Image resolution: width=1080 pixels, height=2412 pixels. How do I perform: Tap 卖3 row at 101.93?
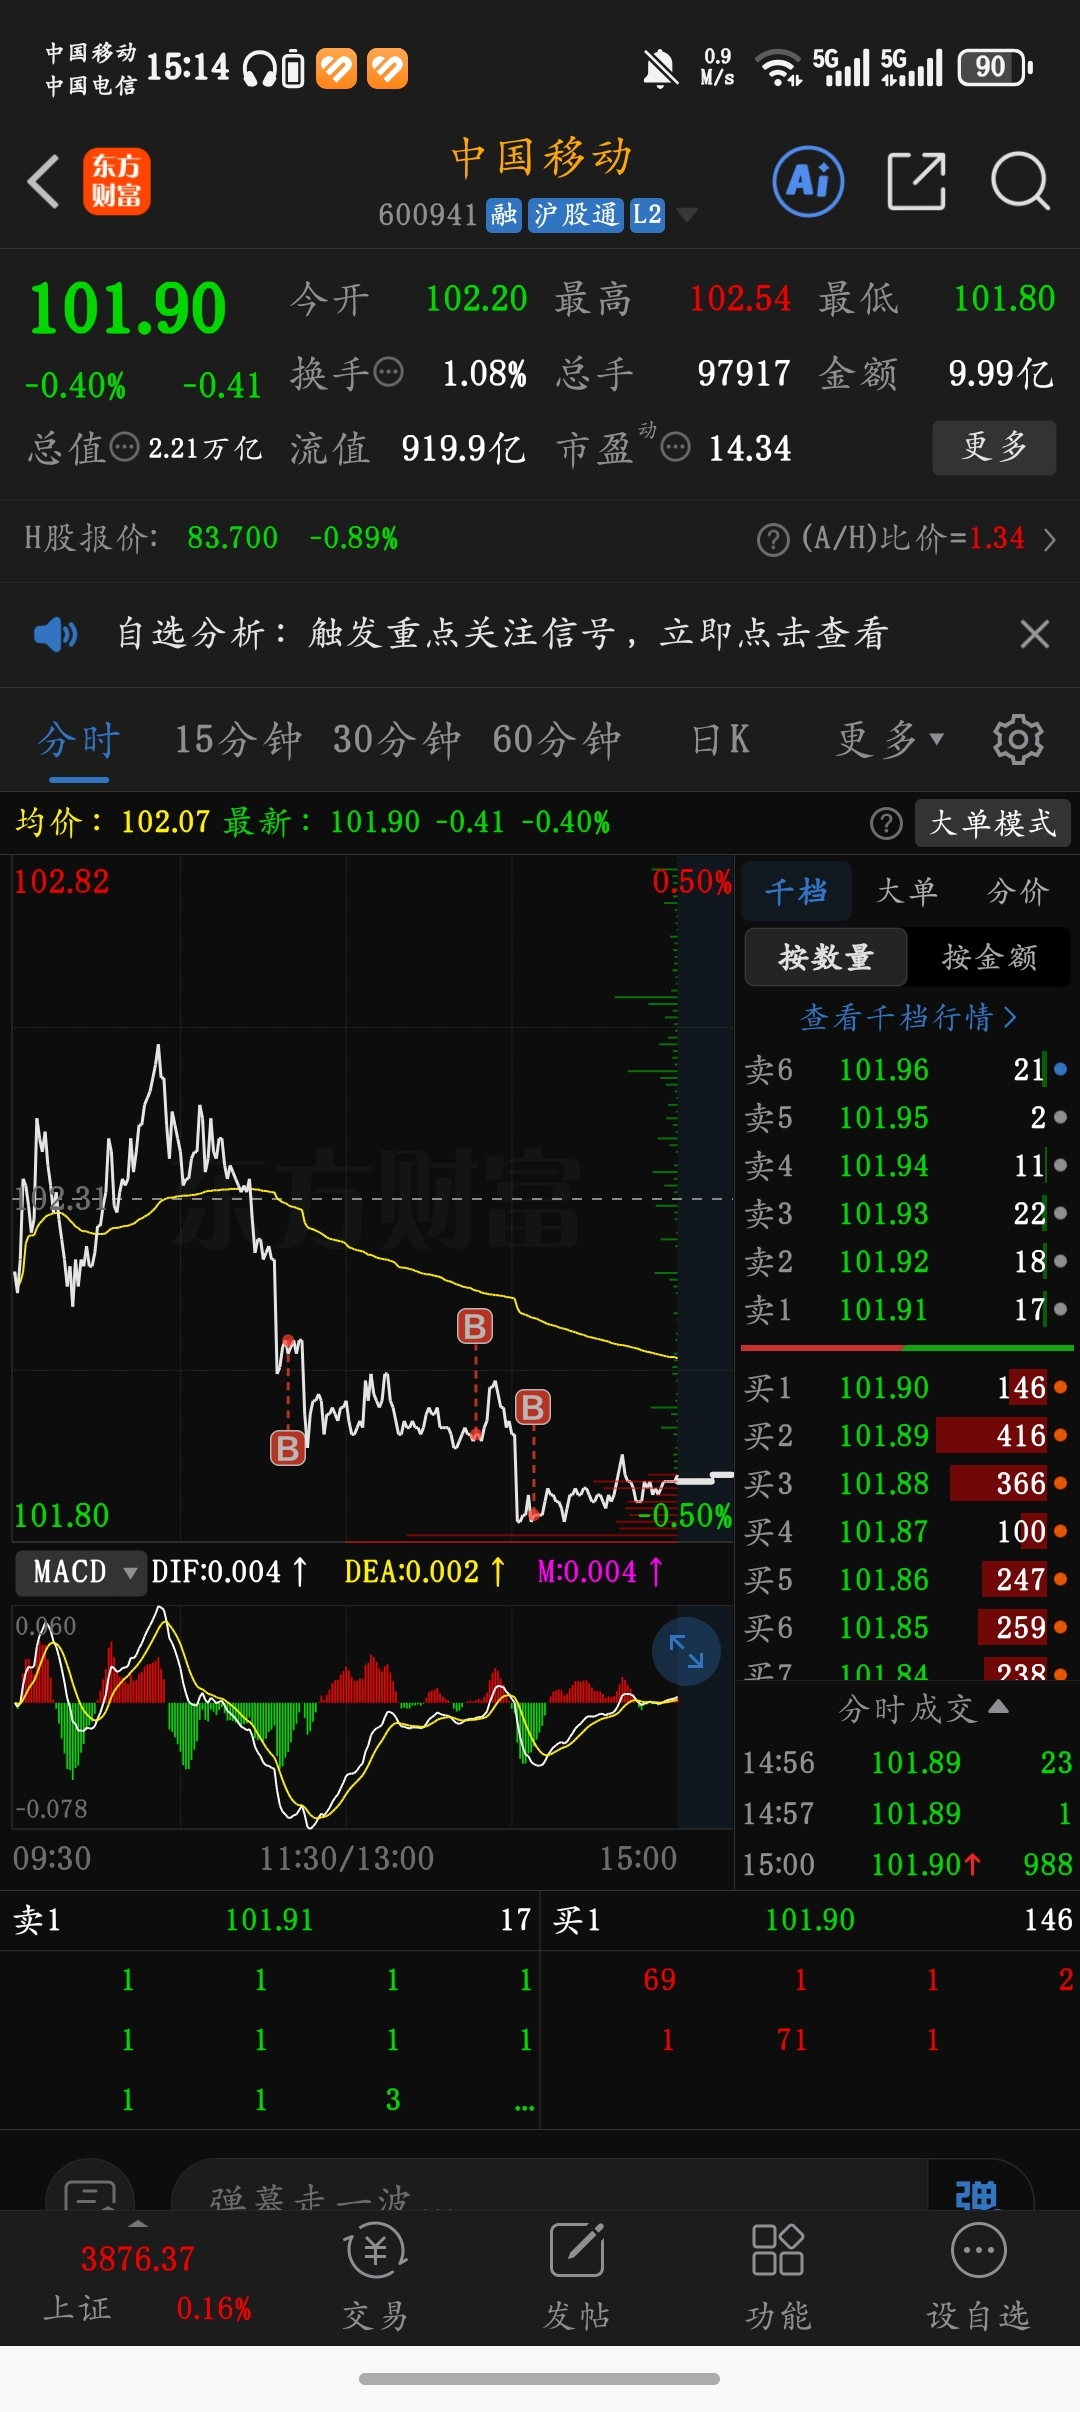pos(906,1214)
